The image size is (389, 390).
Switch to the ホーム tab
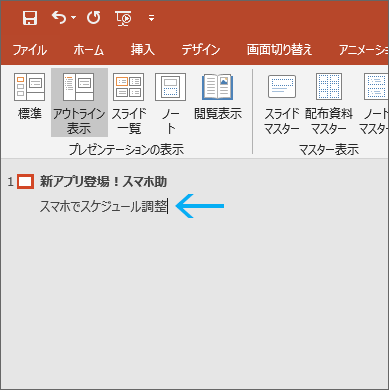[x=89, y=50]
